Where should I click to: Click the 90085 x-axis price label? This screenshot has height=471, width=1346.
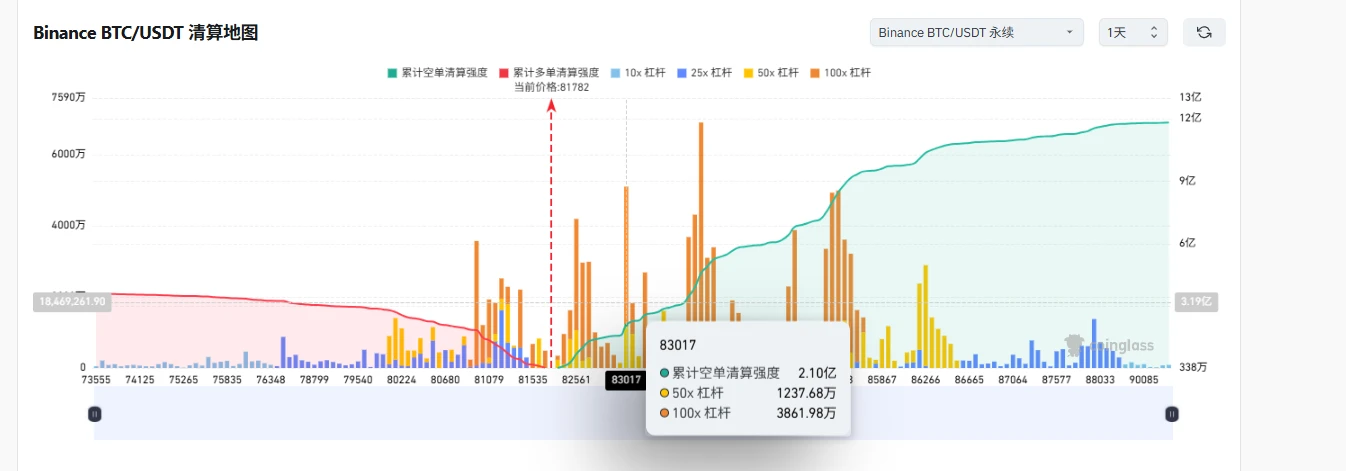[1142, 380]
